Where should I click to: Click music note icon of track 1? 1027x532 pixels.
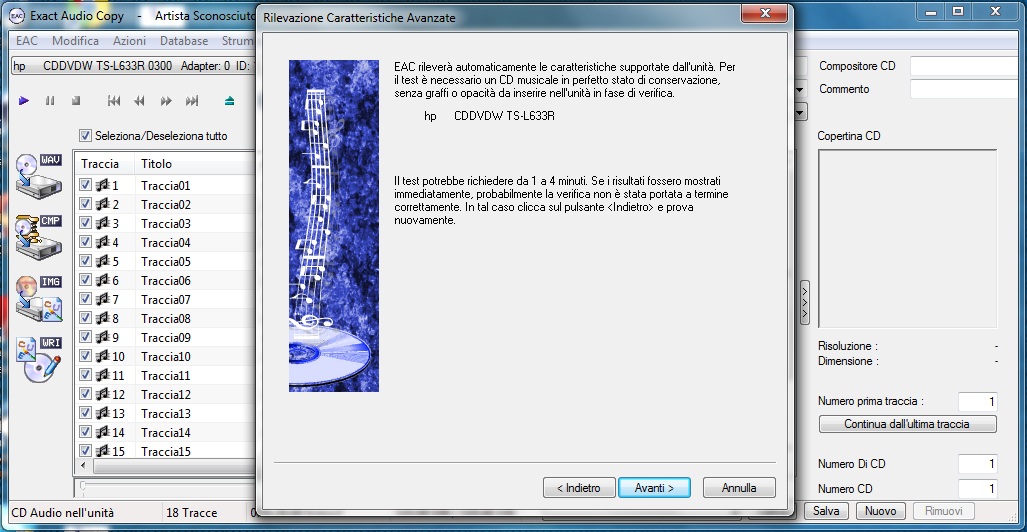[102, 185]
